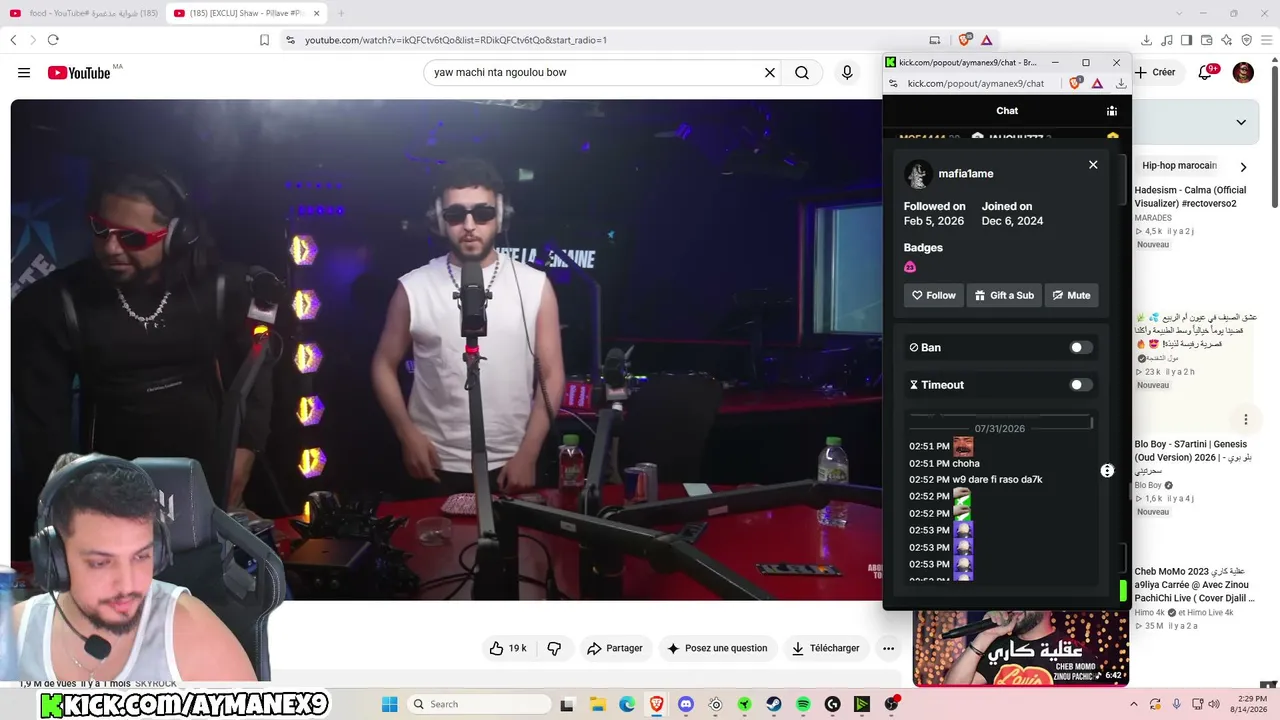Switch to the food YouTube tab
The height and width of the screenshot is (720, 1280).
click(83, 13)
